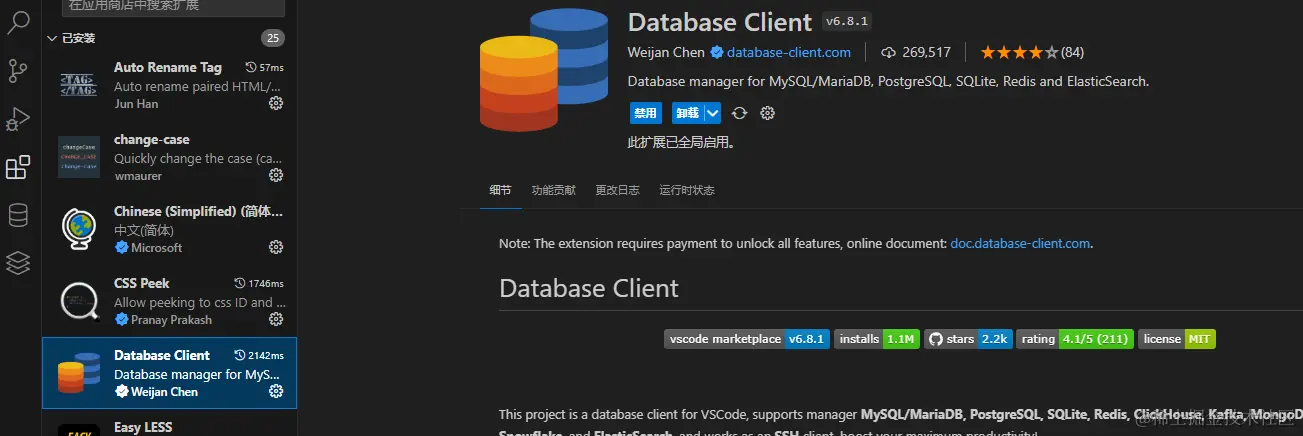Image resolution: width=1303 pixels, height=436 pixels.
Task: Open the Database explorer icon in activity bar
Action: 18,215
